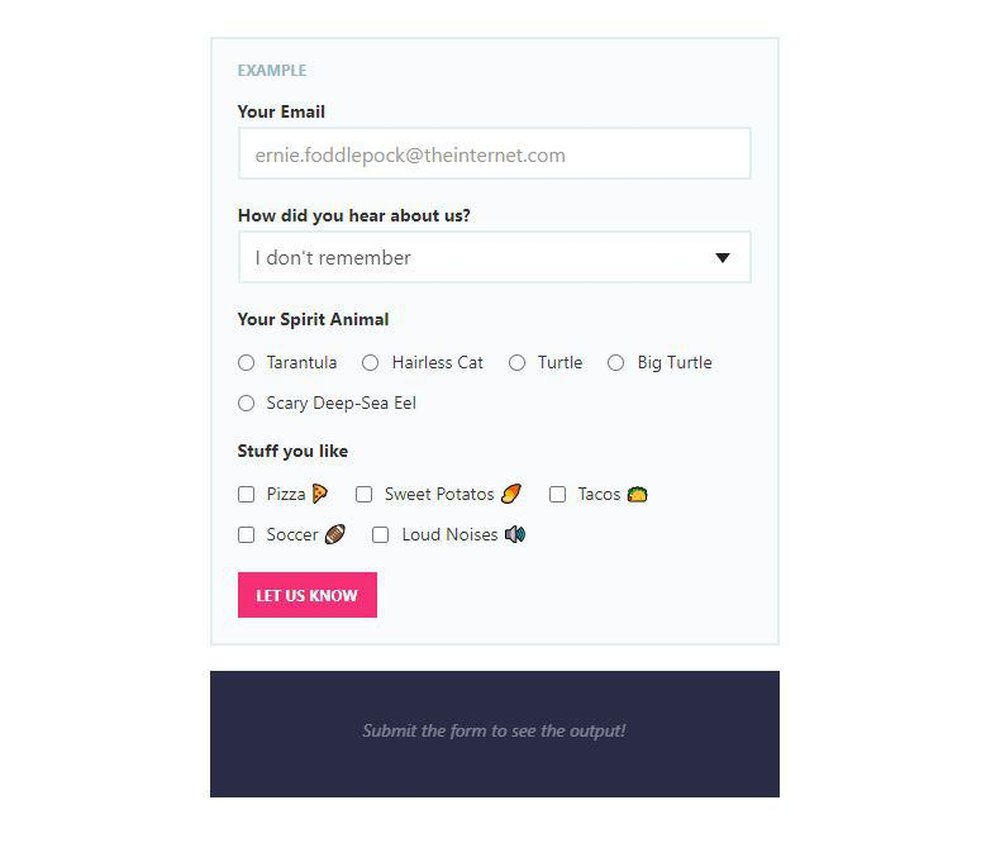Enable the Sweet Potatos checkbox

[364, 493]
